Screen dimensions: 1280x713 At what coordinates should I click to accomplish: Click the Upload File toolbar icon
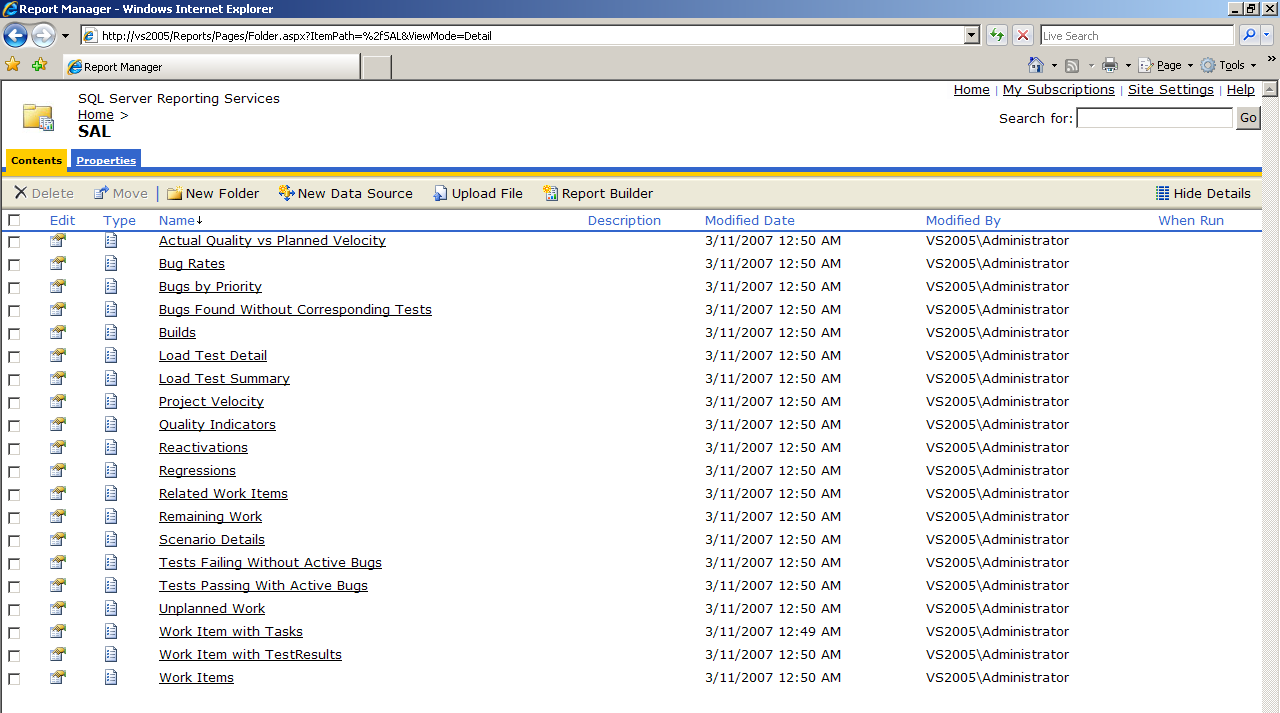coord(440,193)
